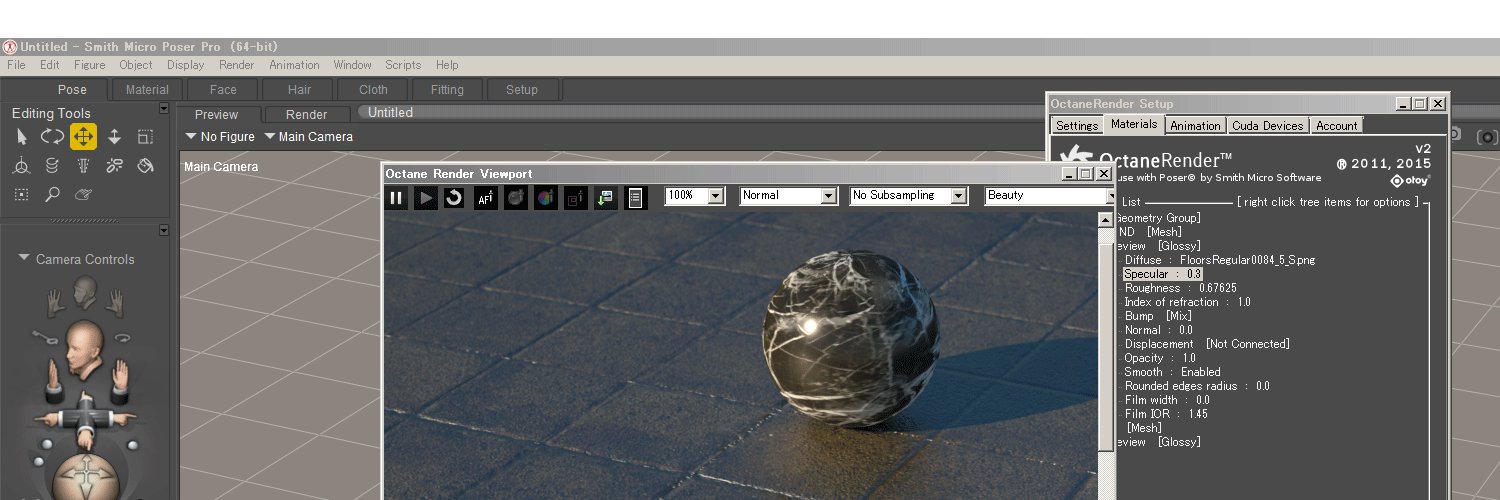Select the highlighted Translate/Pull tool
The width and height of the screenshot is (1500, 500).
pyautogui.click(x=83, y=137)
